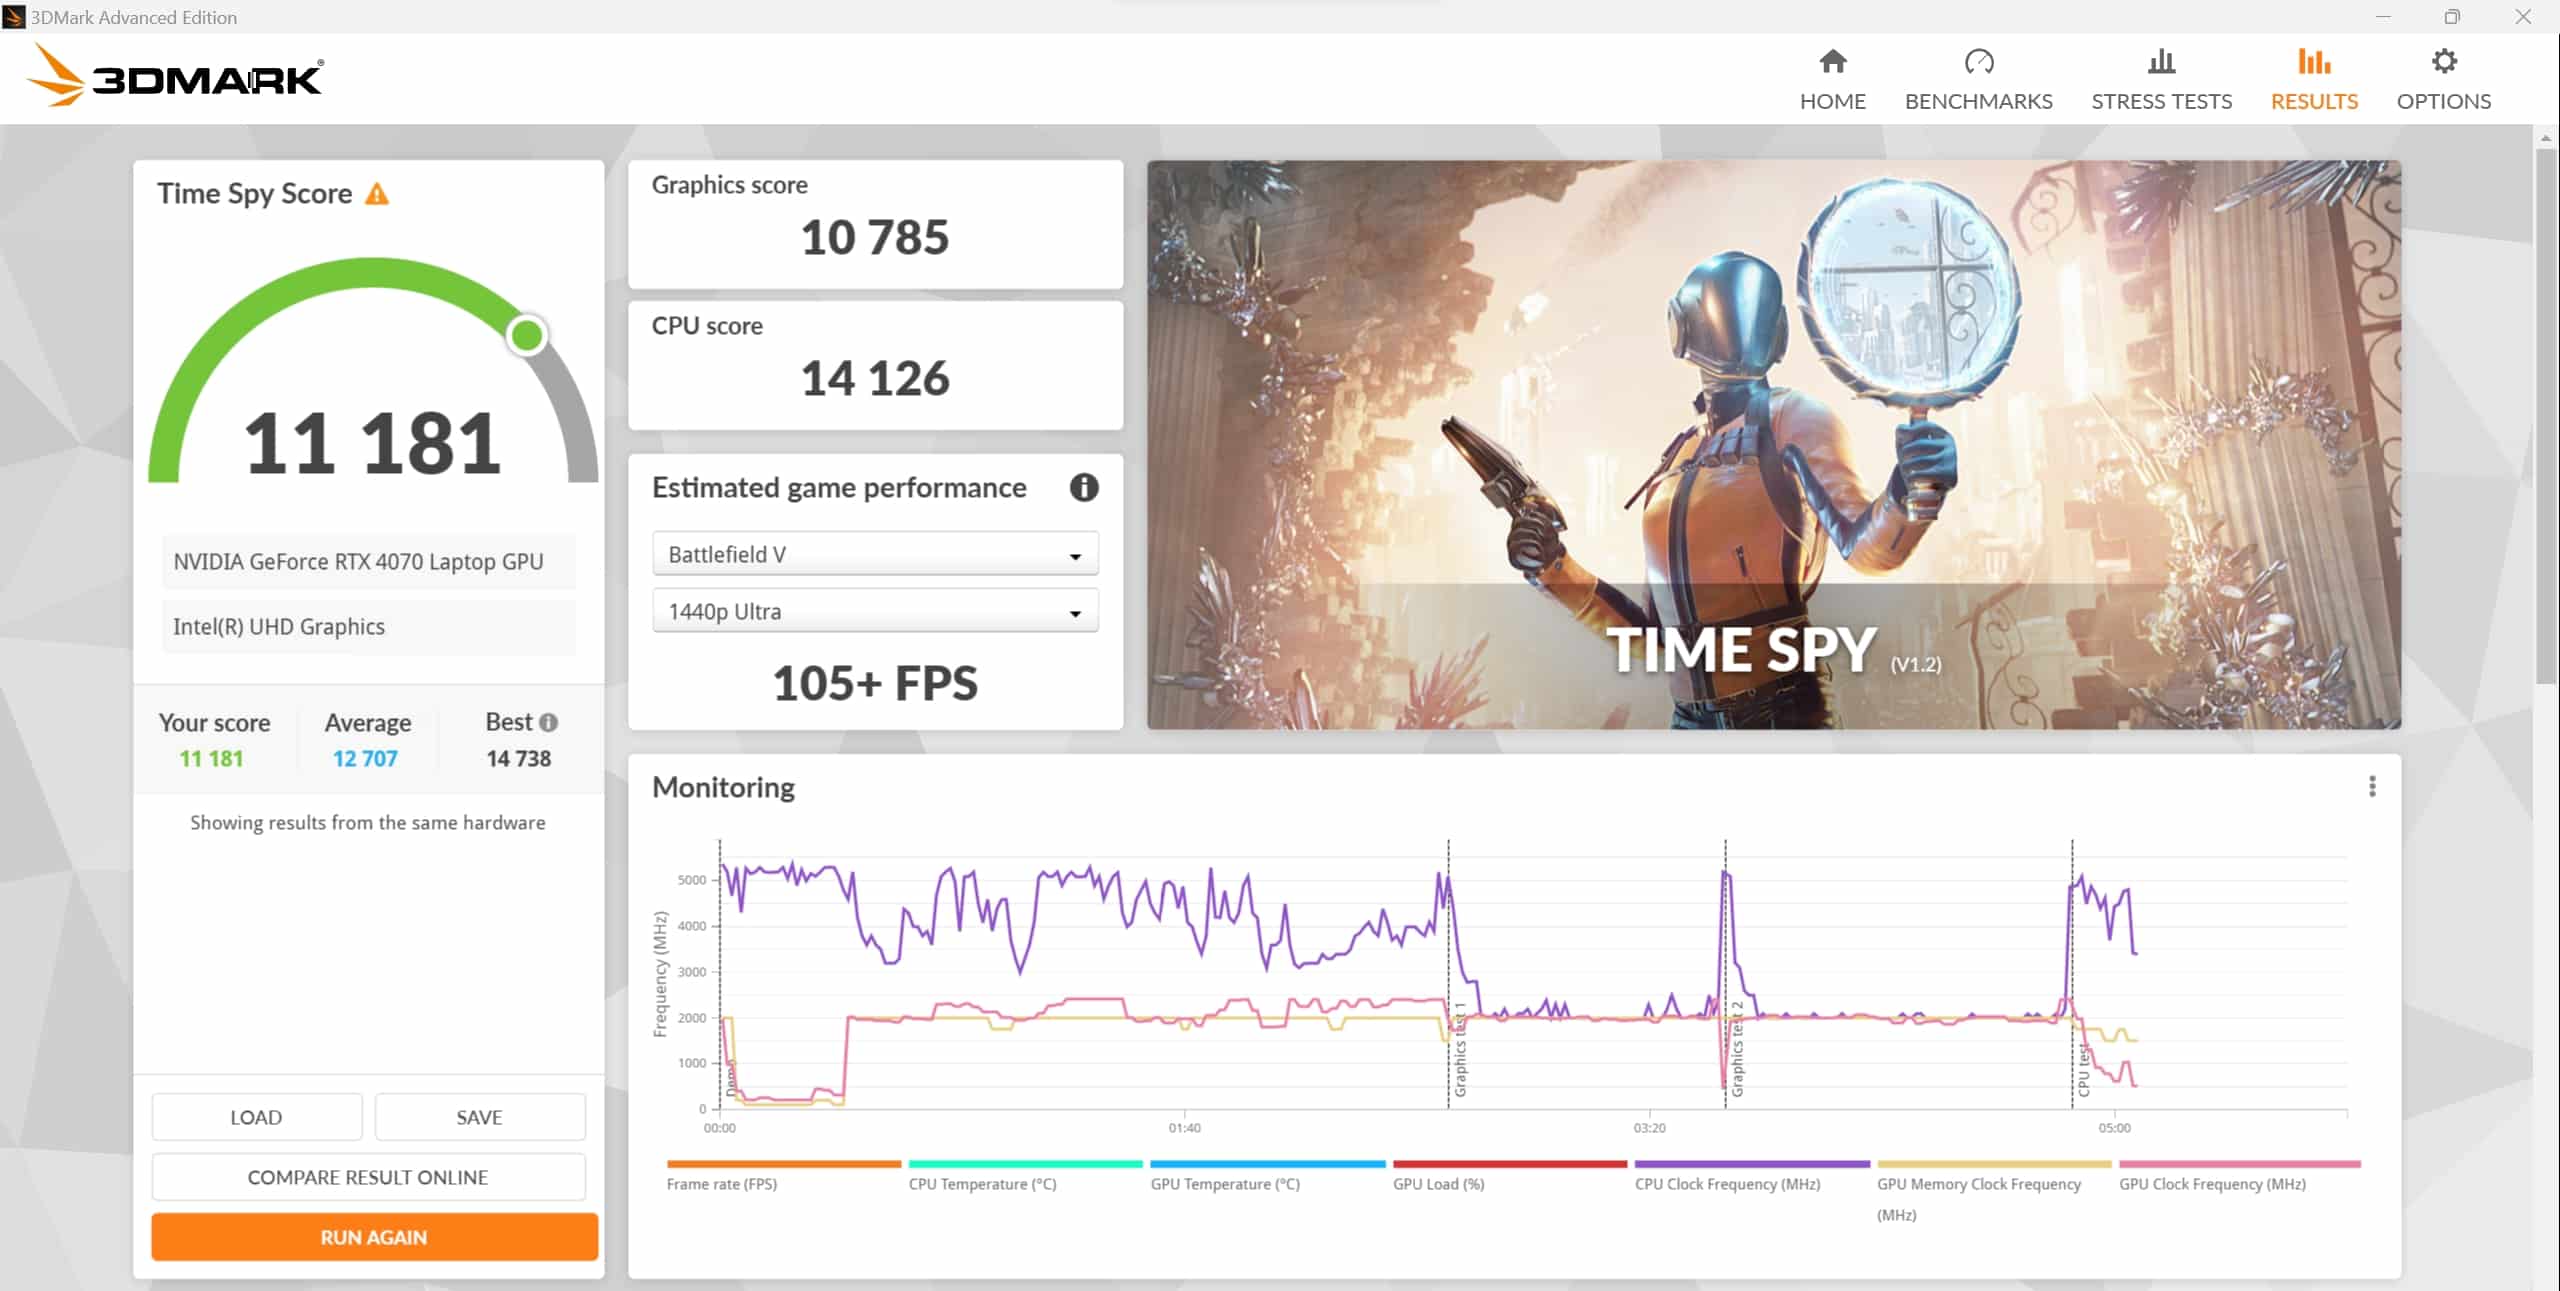Click the SAVE button
Viewport: 2560px width, 1291px height.
click(479, 1117)
